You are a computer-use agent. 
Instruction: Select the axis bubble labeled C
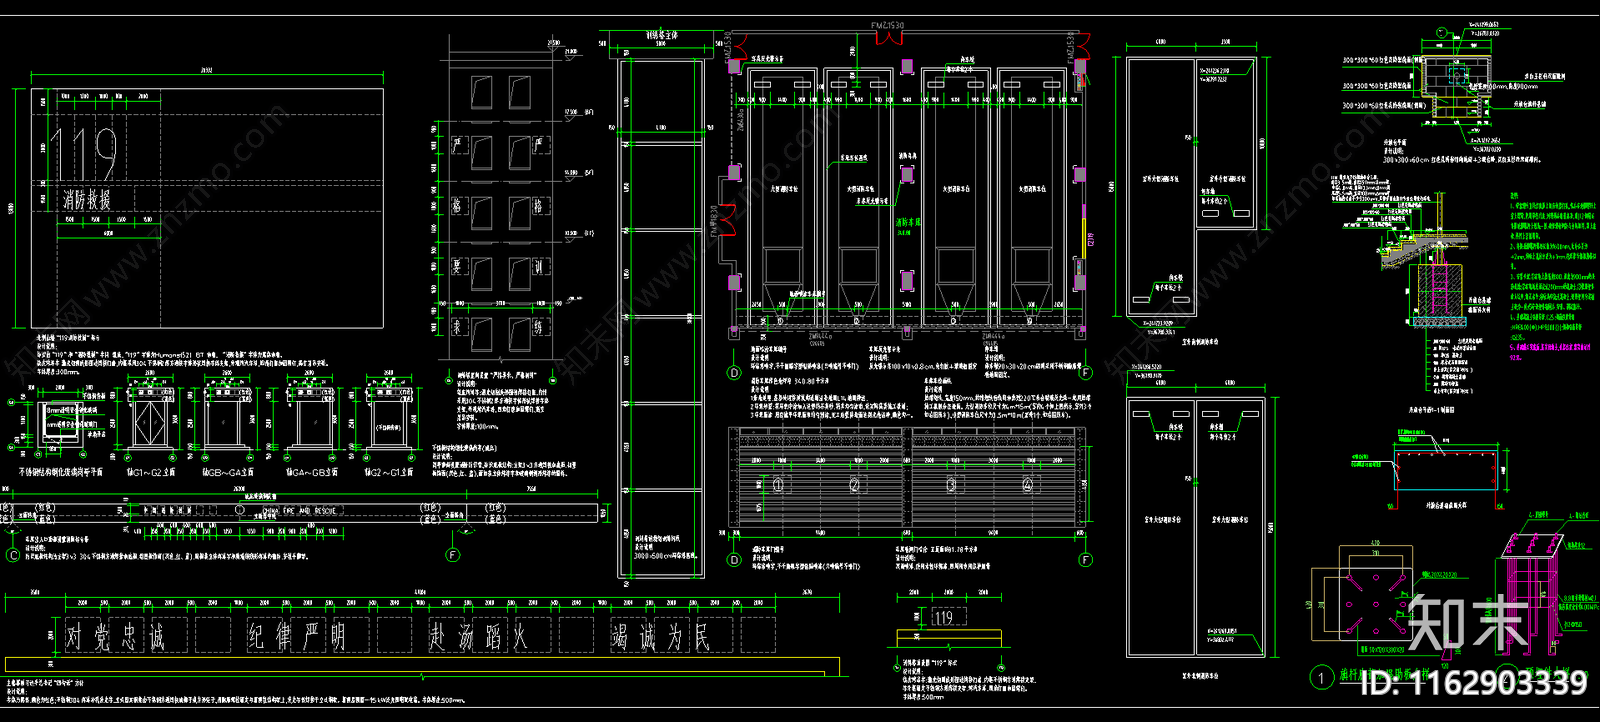click(13, 554)
